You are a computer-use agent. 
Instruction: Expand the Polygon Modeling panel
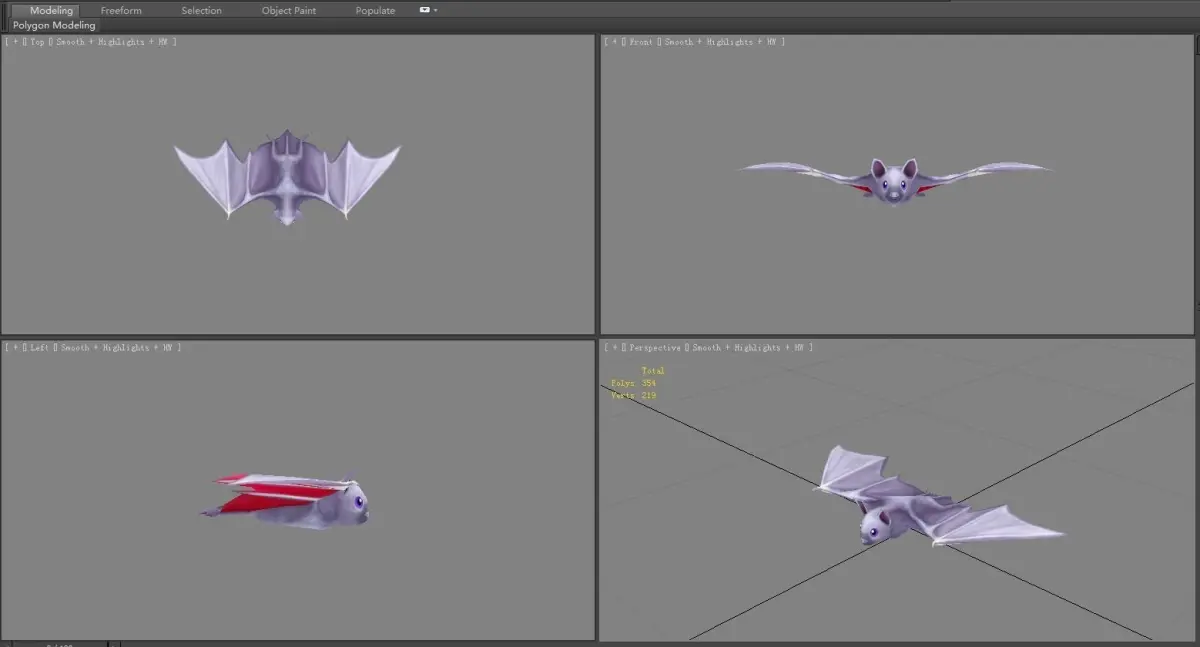click(x=54, y=25)
